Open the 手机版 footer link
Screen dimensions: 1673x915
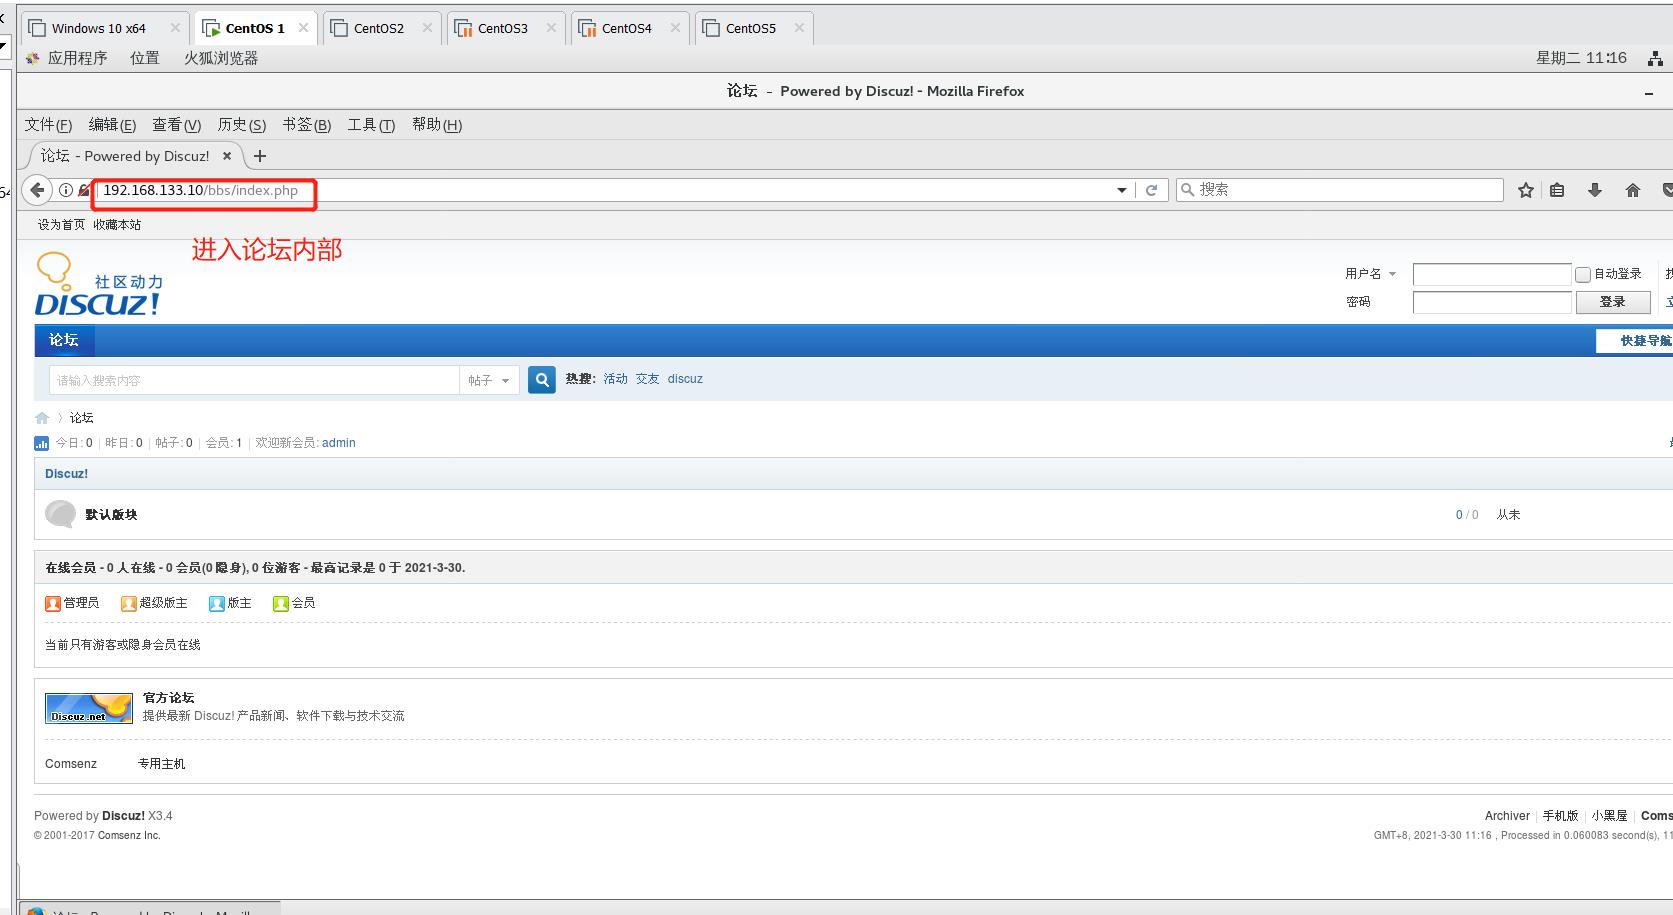coord(1560,816)
